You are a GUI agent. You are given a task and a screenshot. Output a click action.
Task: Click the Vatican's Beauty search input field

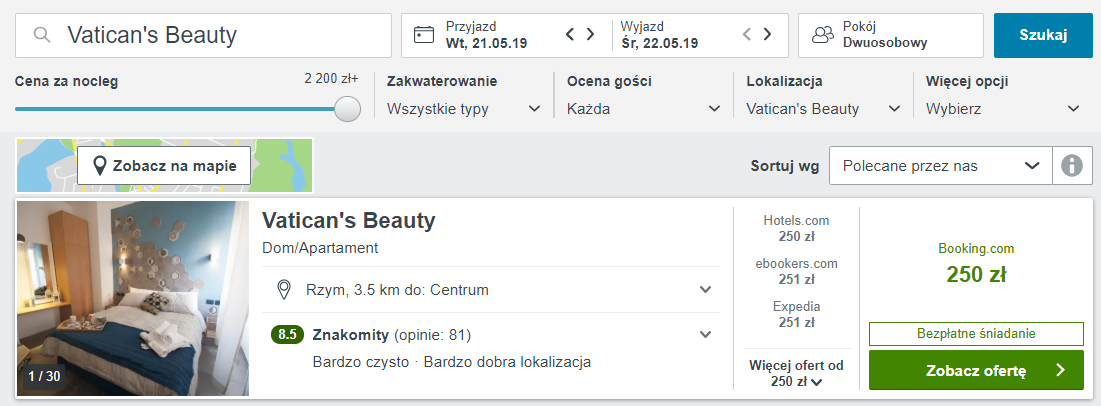coord(204,35)
